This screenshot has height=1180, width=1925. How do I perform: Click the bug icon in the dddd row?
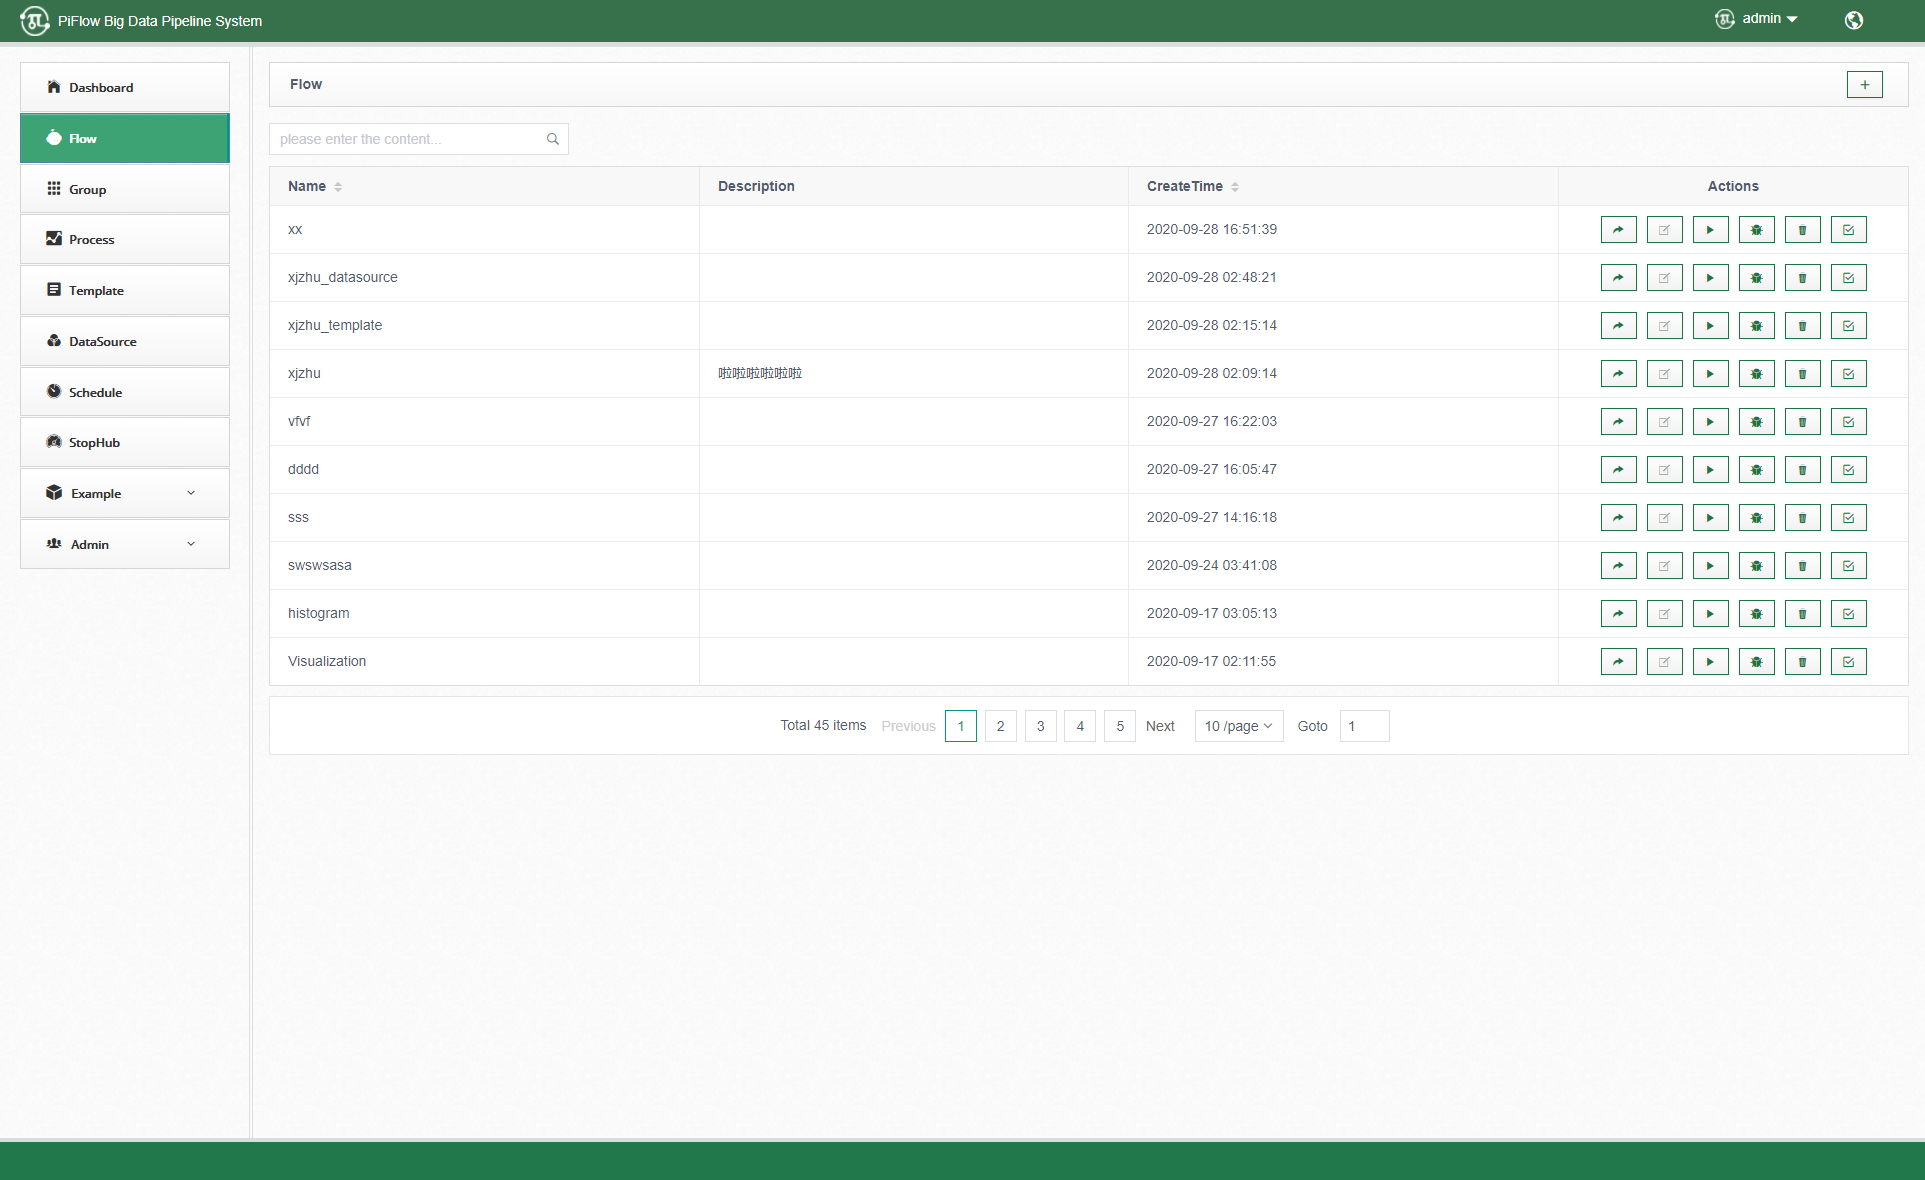click(1756, 470)
